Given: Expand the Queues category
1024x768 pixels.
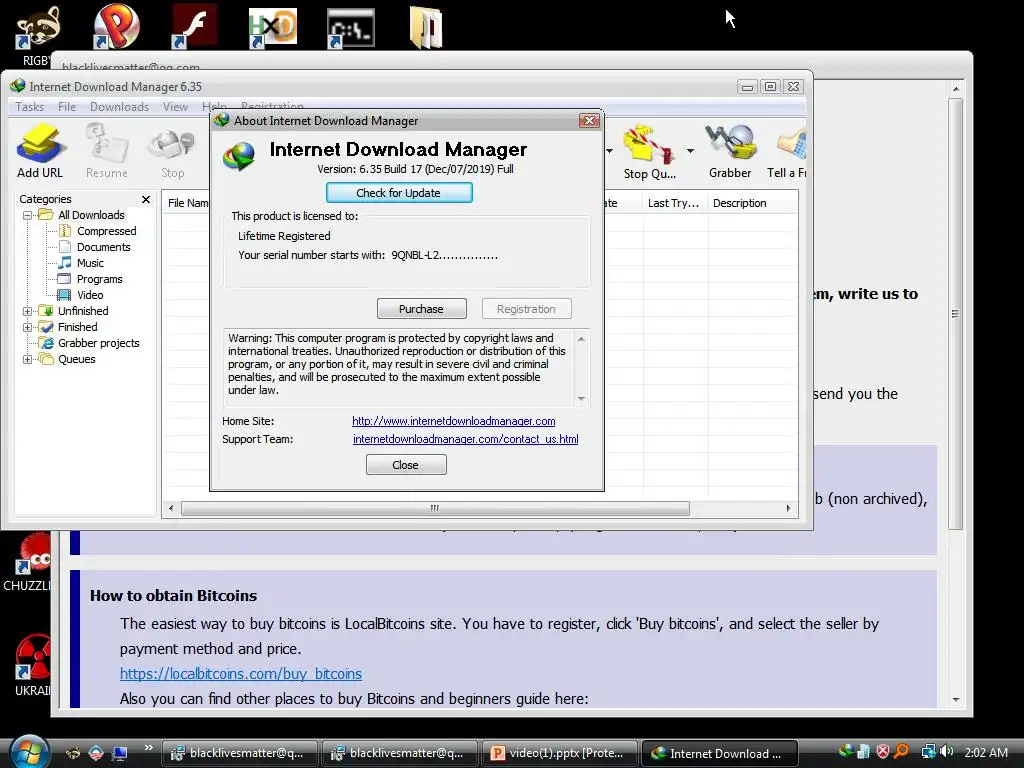Looking at the screenshot, I should pos(27,359).
